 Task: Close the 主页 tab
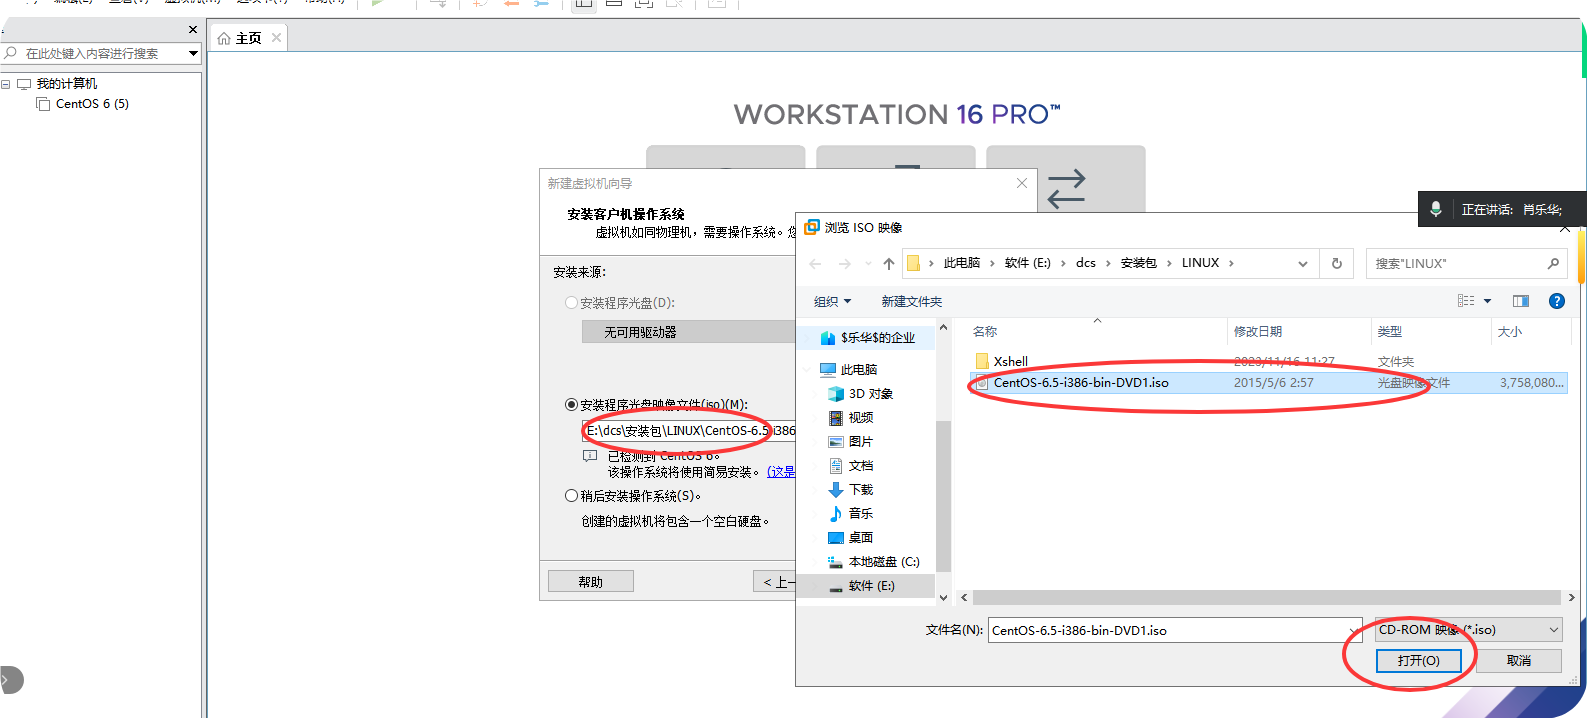[x=276, y=38]
